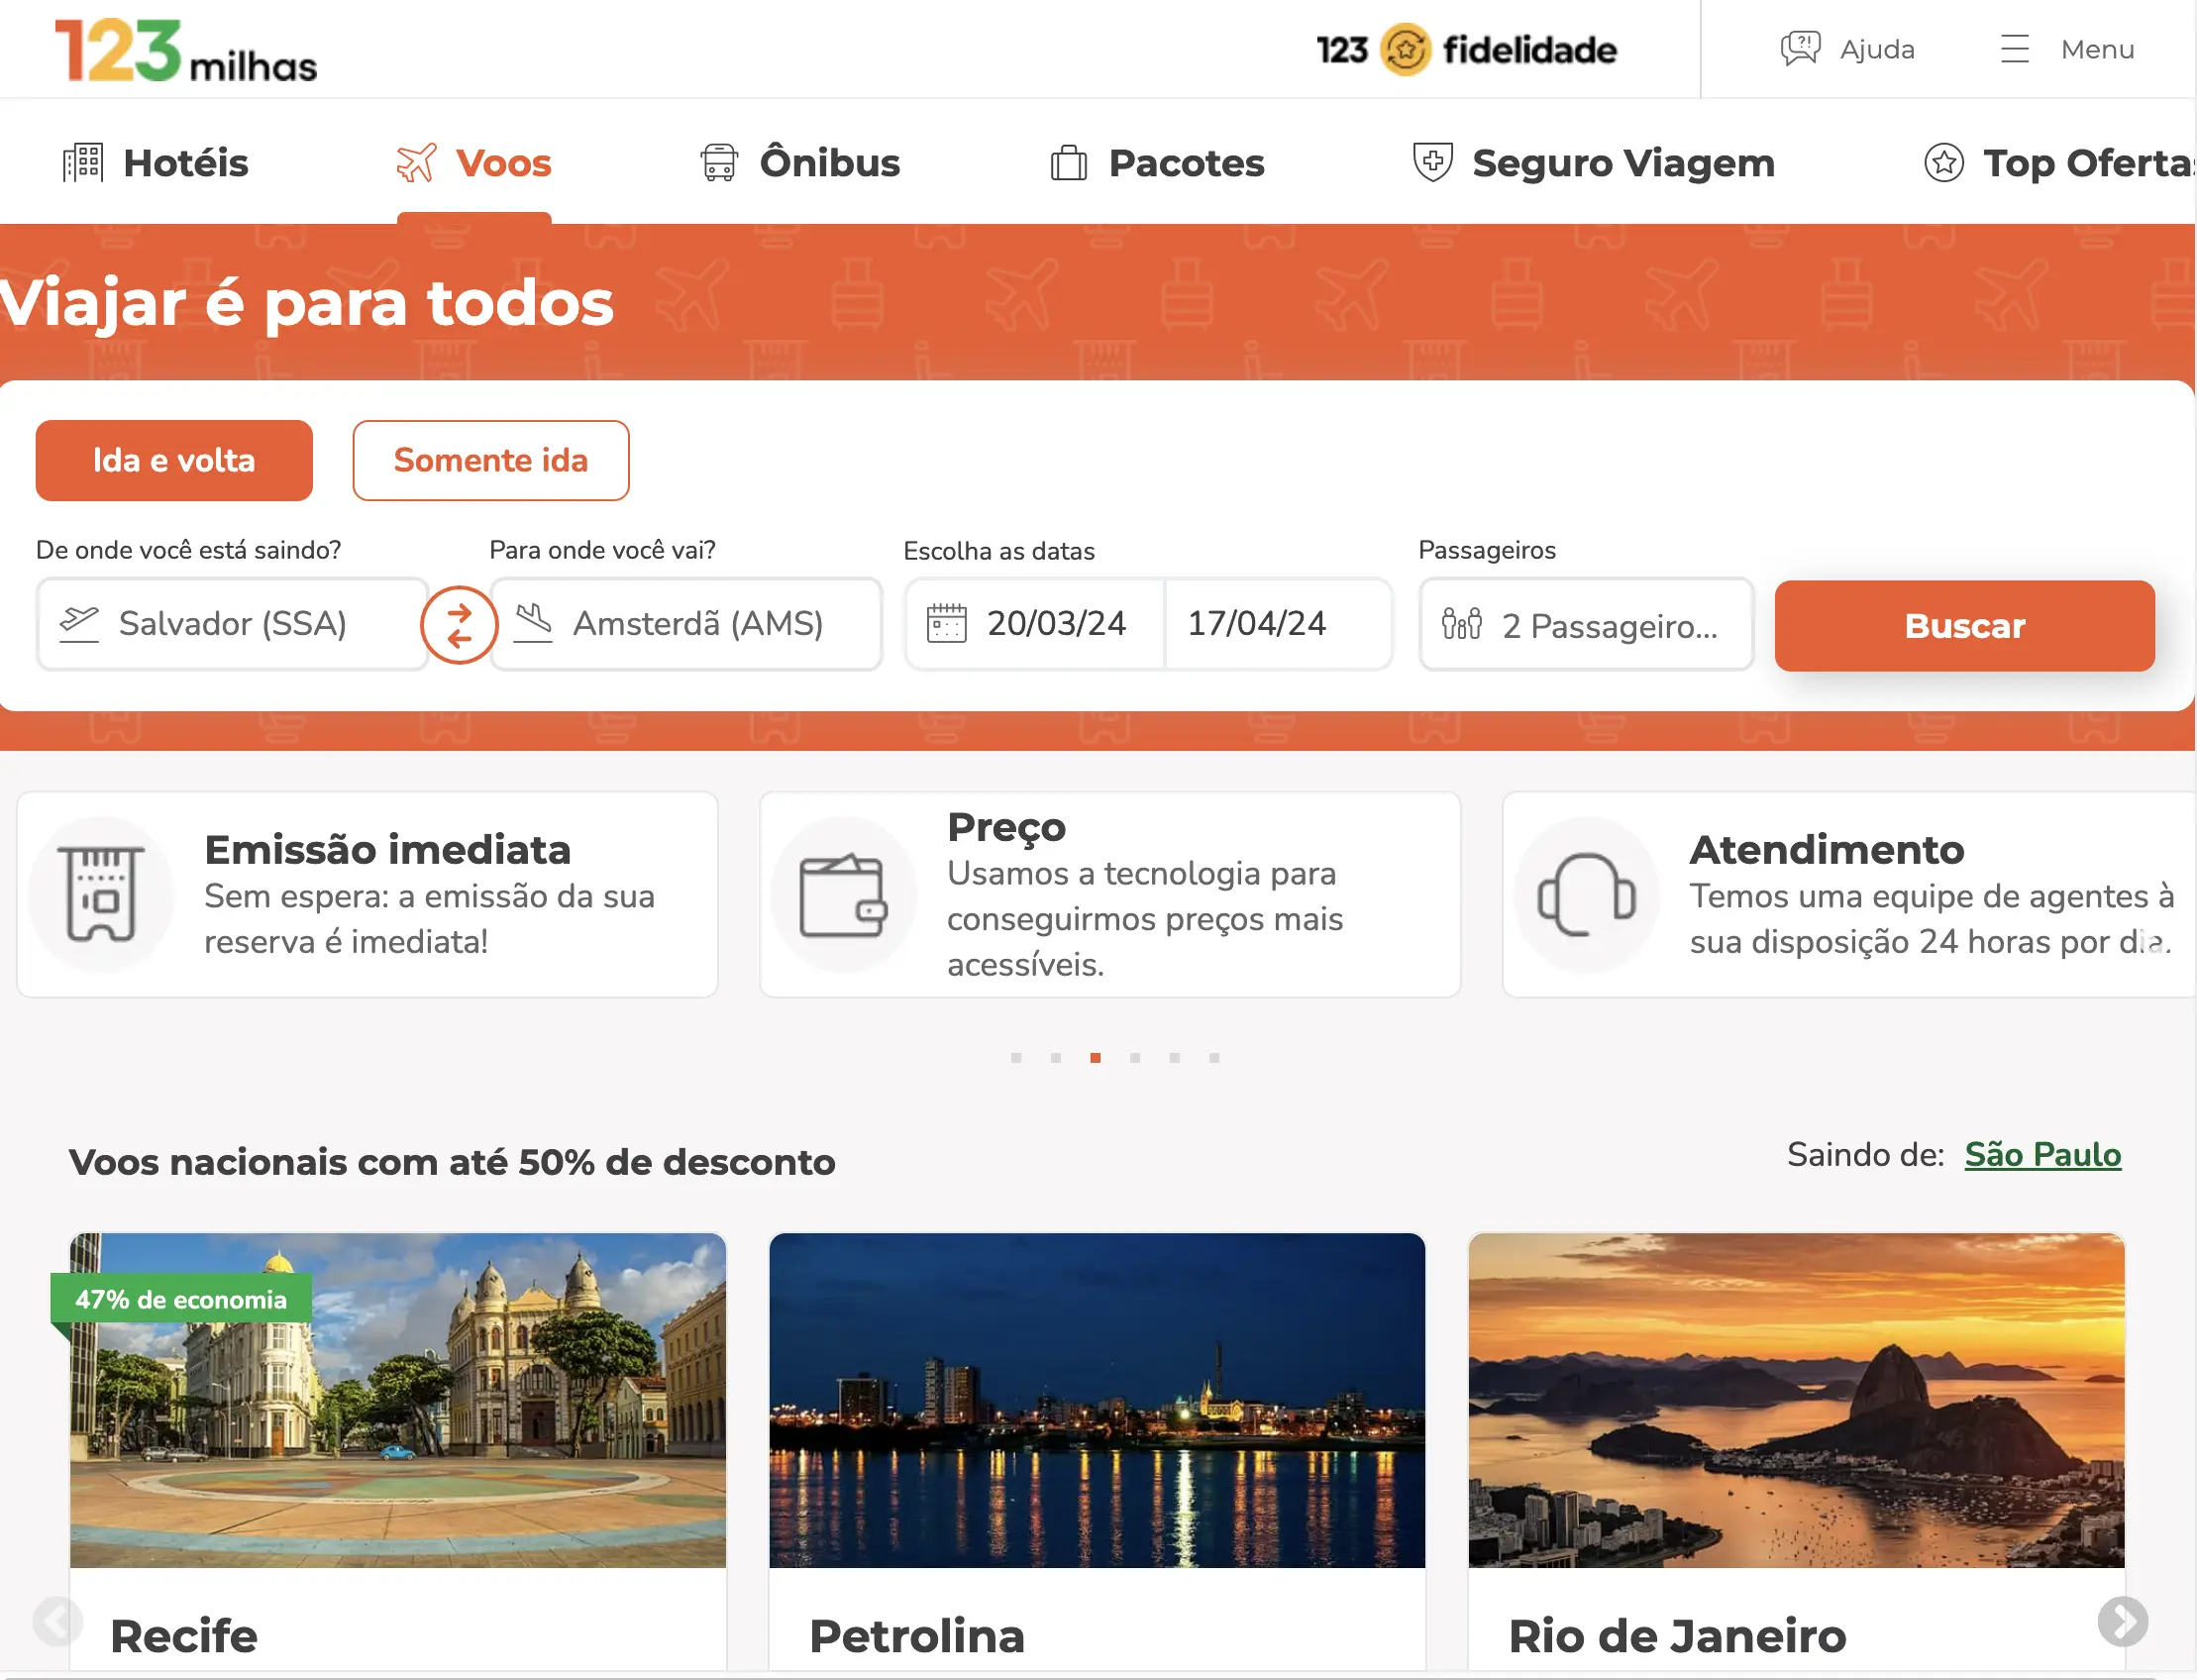The width and height of the screenshot is (2197, 1680).
Task: Open the Seguro Viagem section
Action: tap(1593, 162)
